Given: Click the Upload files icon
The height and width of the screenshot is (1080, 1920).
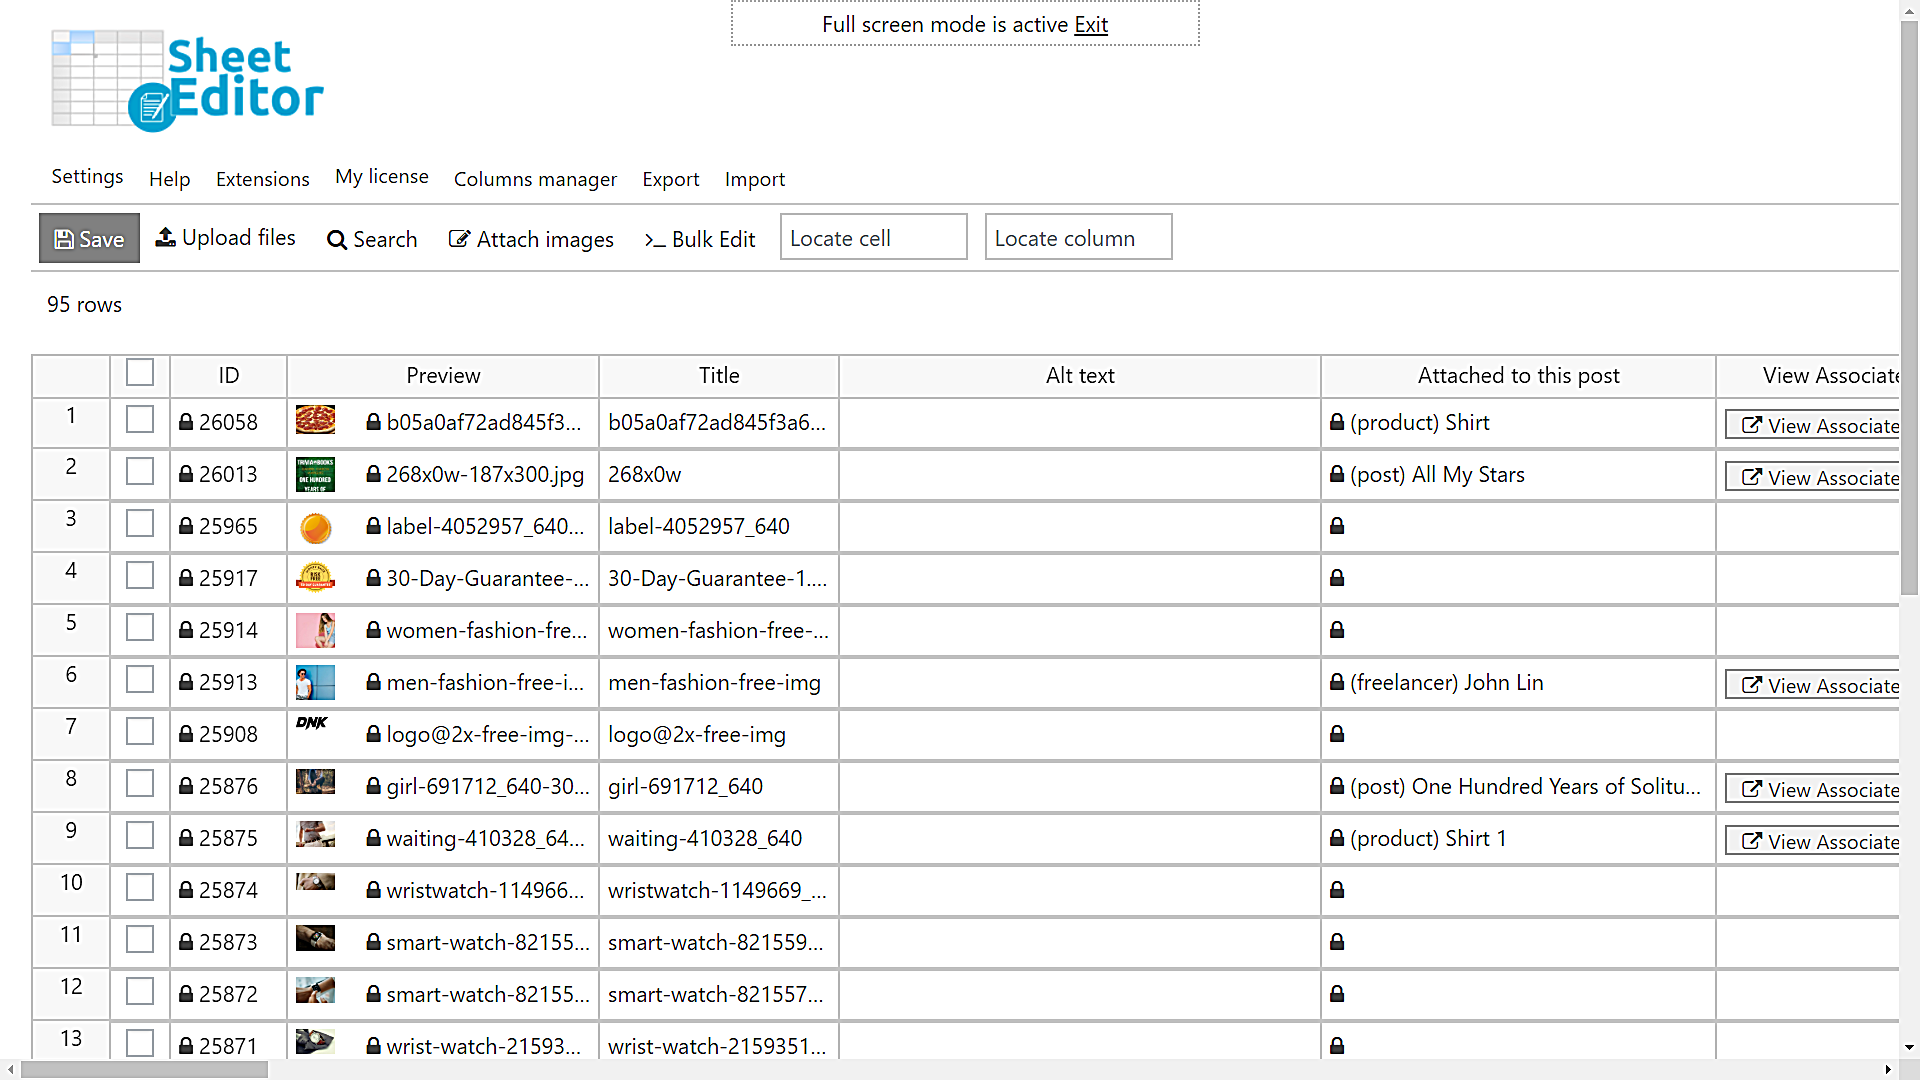Looking at the screenshot, I should coord(166,237).
